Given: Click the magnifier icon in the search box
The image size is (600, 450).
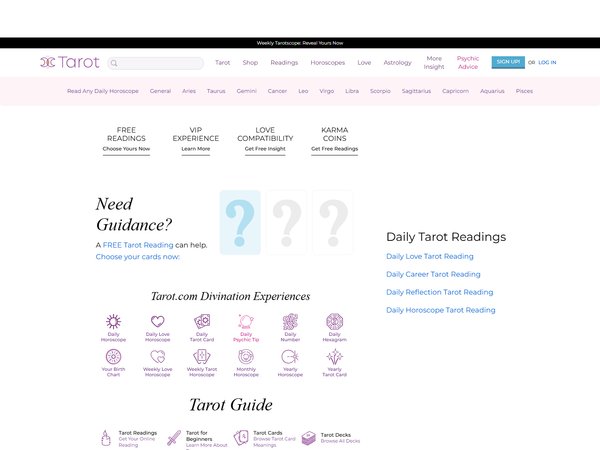Looking at the screenshot, I should pos(114,63).
